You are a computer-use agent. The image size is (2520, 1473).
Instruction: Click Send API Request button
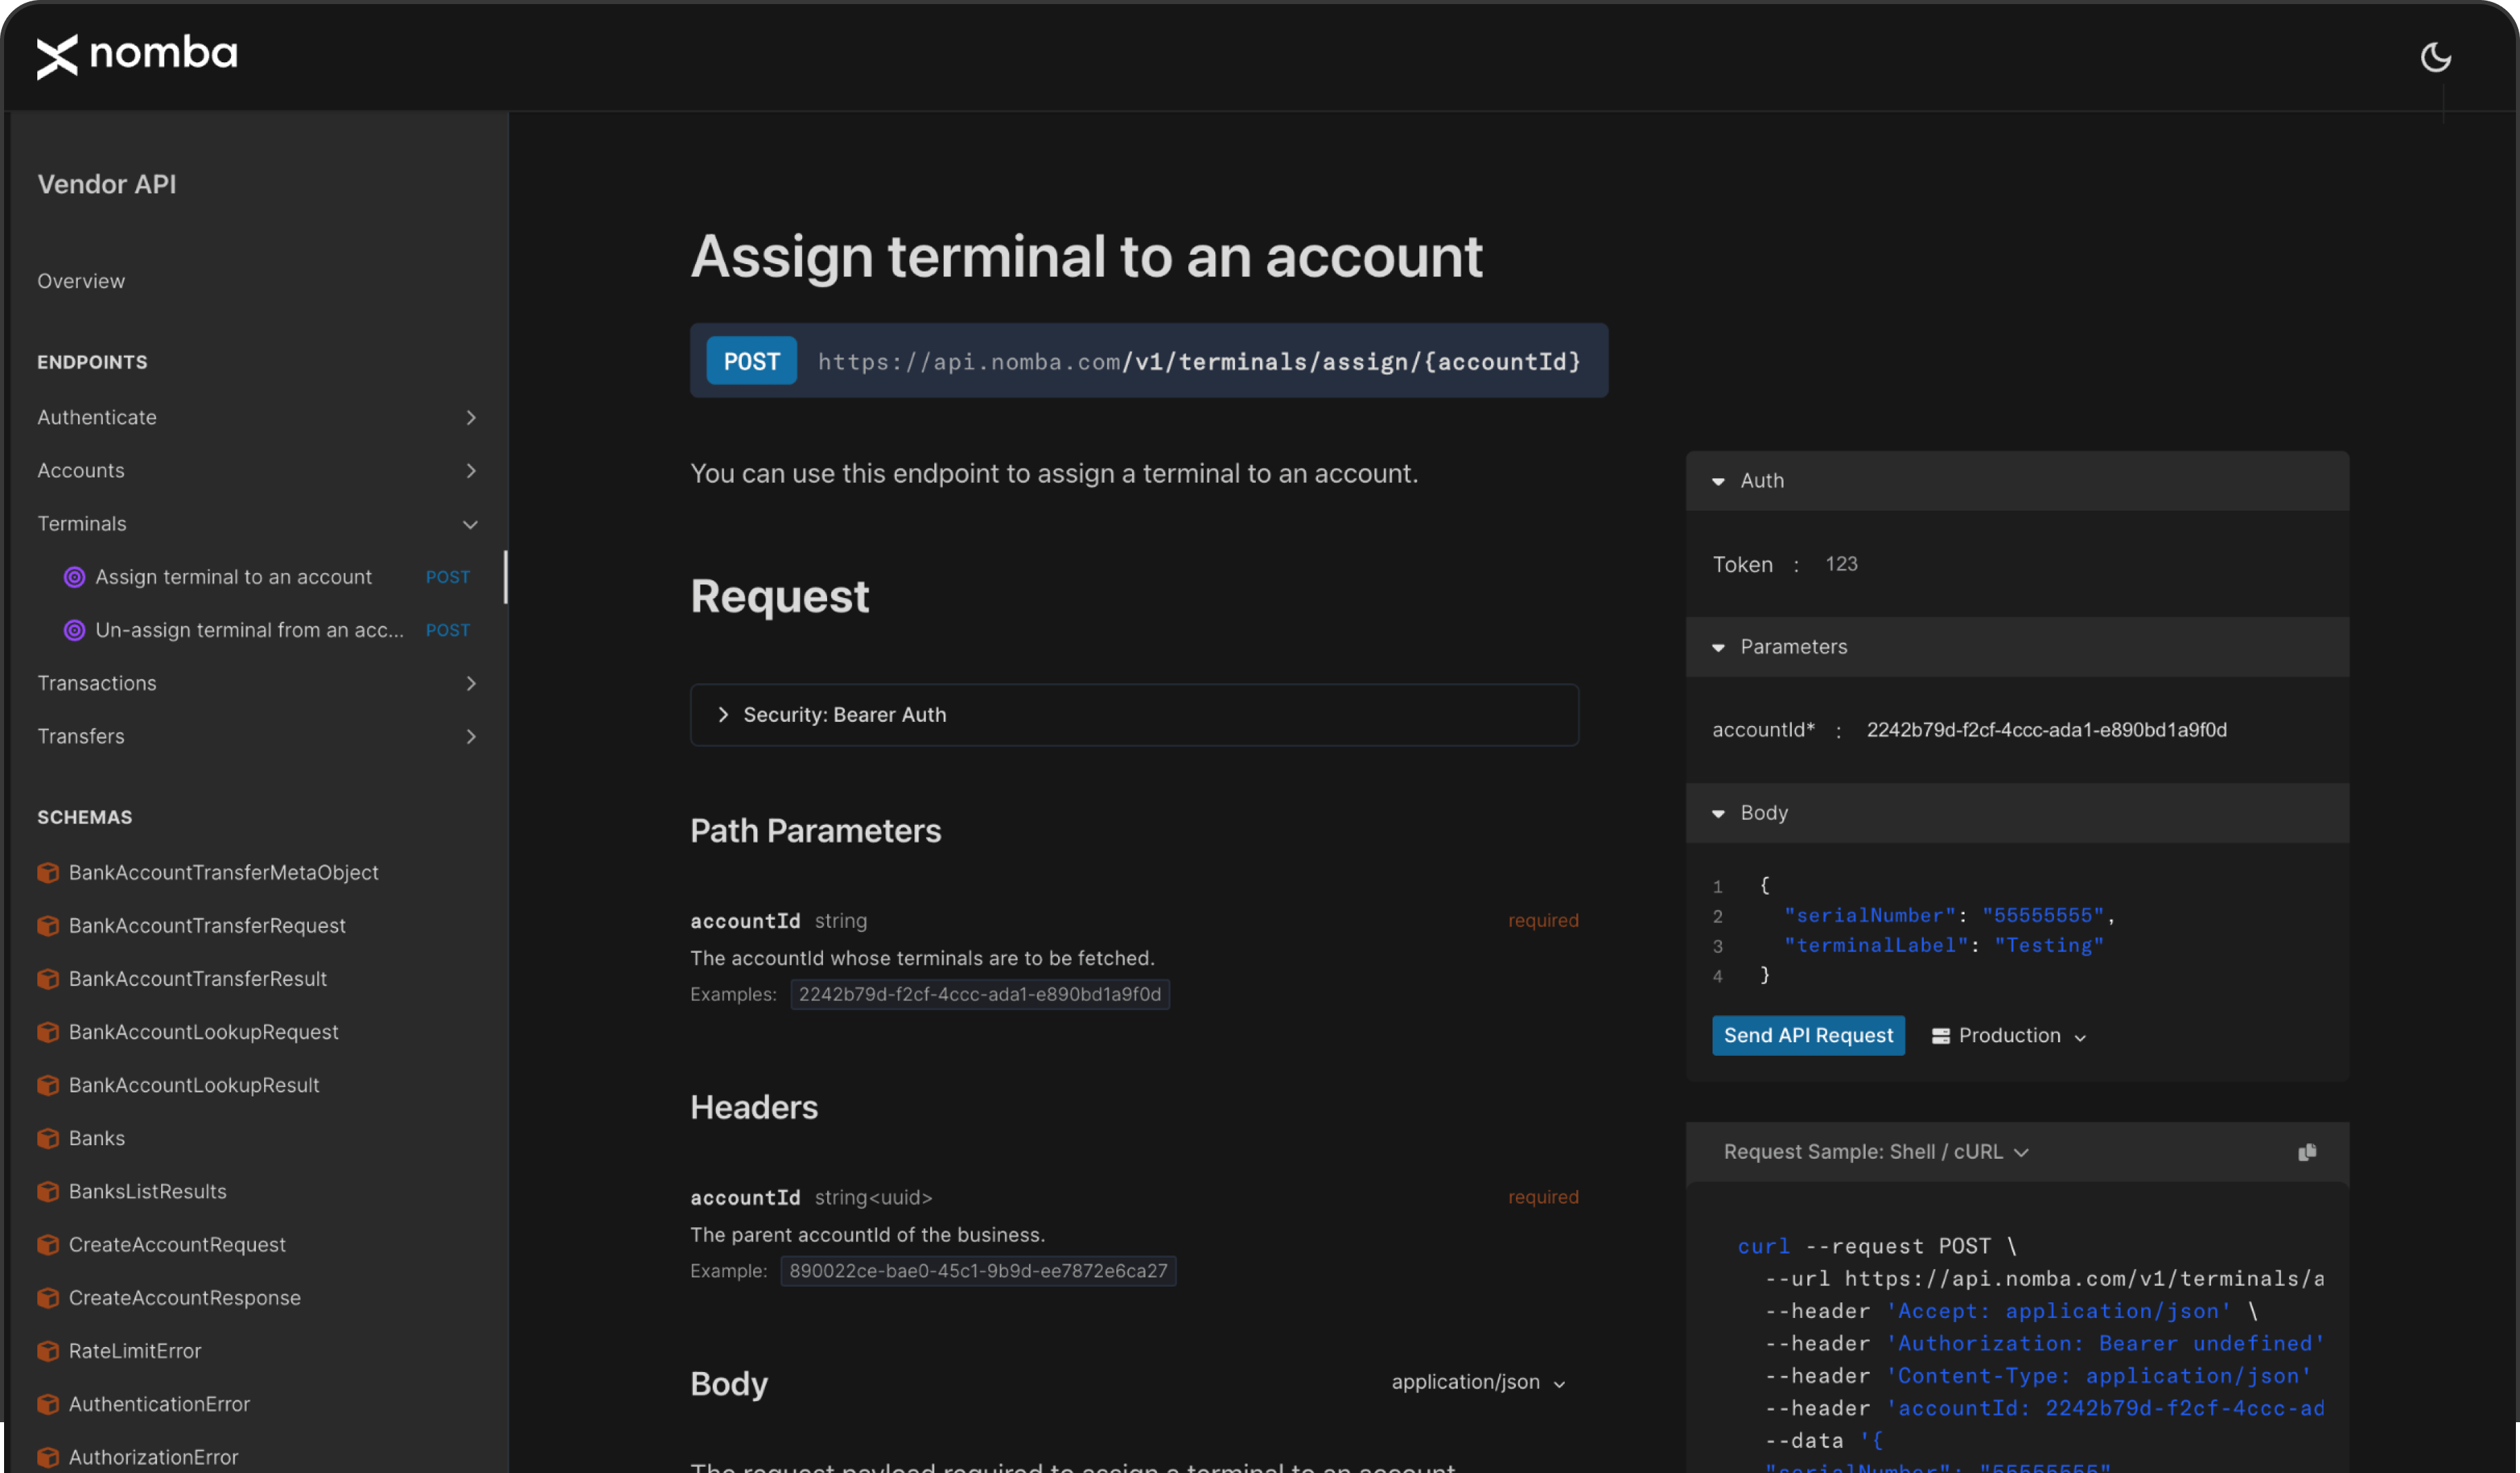point(1807,1035)
